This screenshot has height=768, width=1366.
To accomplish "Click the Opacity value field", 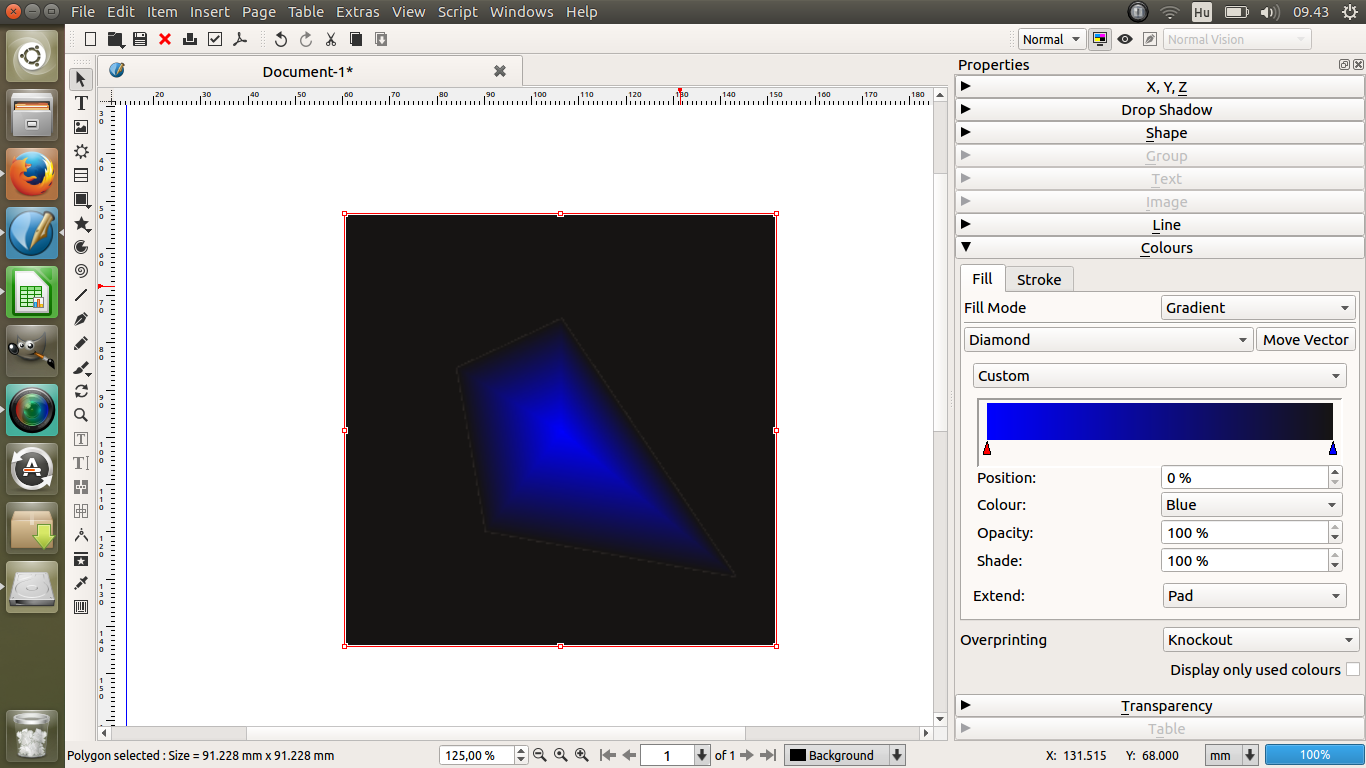I will tap(1243, 533).
